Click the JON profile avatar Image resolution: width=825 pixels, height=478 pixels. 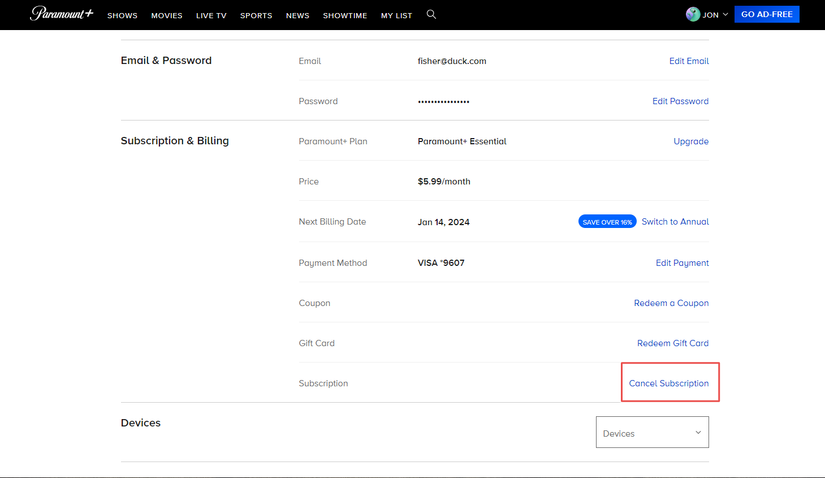(693, 15)
